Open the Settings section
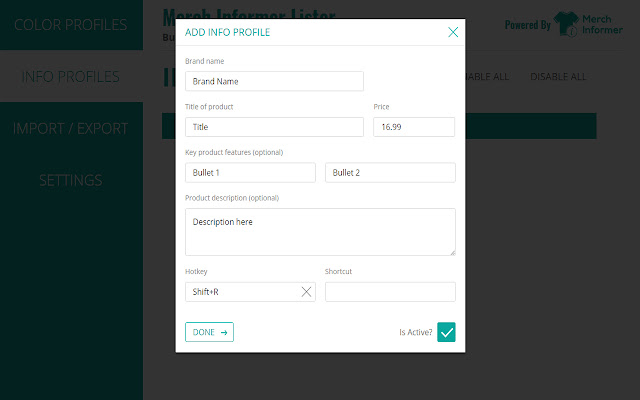This screenshot has width=640, height=400. [71, 180]
